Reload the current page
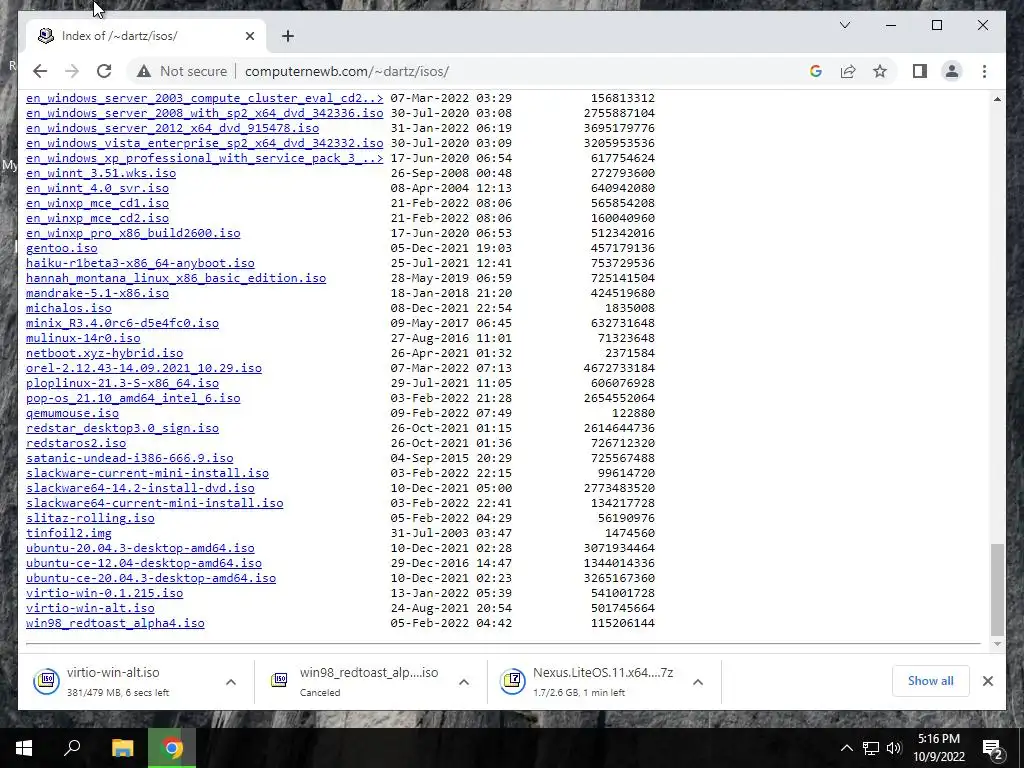The width and height of the screenshot is (1024, 768). 104,71
